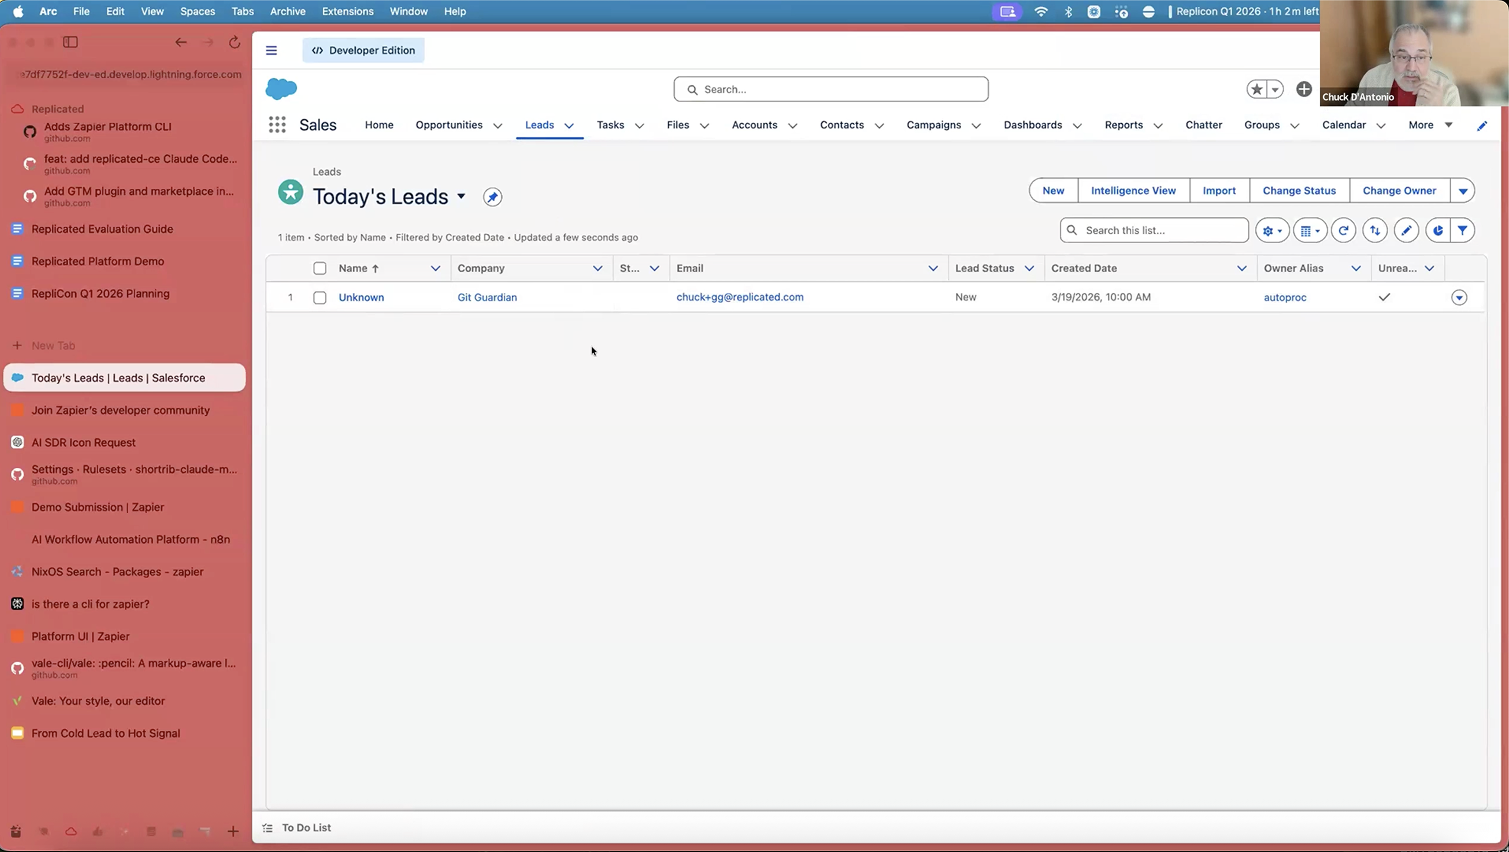This screenshot has height=852, width=1509.
Task: Refresh the leads list
Action: pos(1343,230)
